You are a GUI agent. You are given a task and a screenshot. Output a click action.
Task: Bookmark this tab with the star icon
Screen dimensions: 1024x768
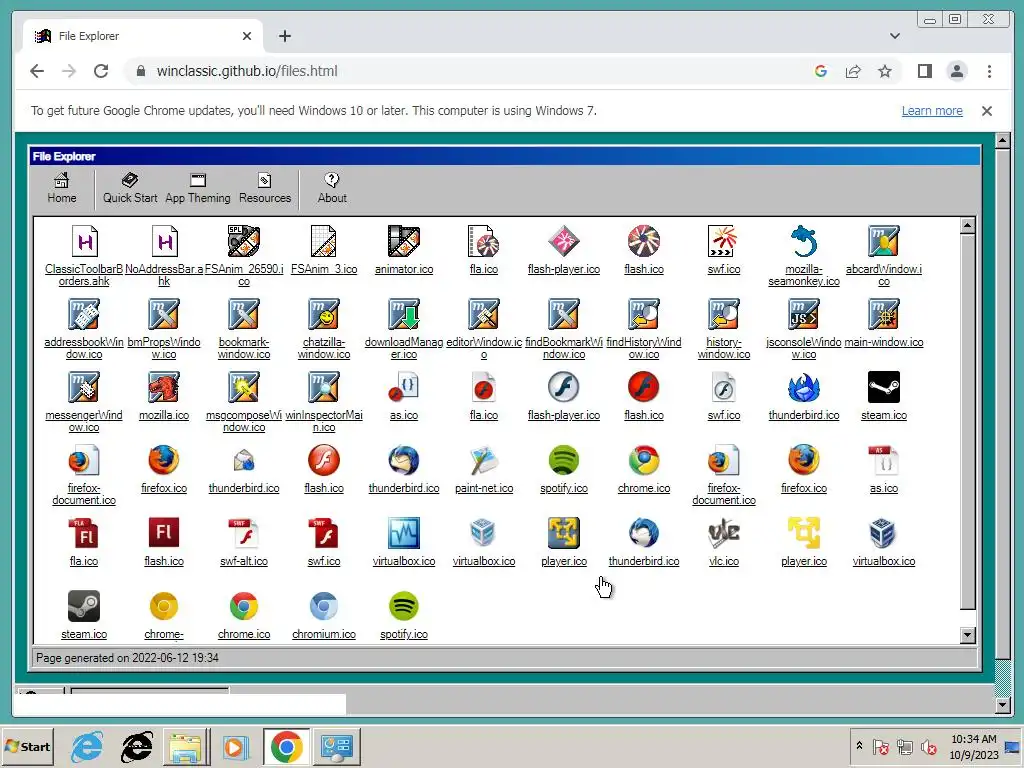point(885,71)
